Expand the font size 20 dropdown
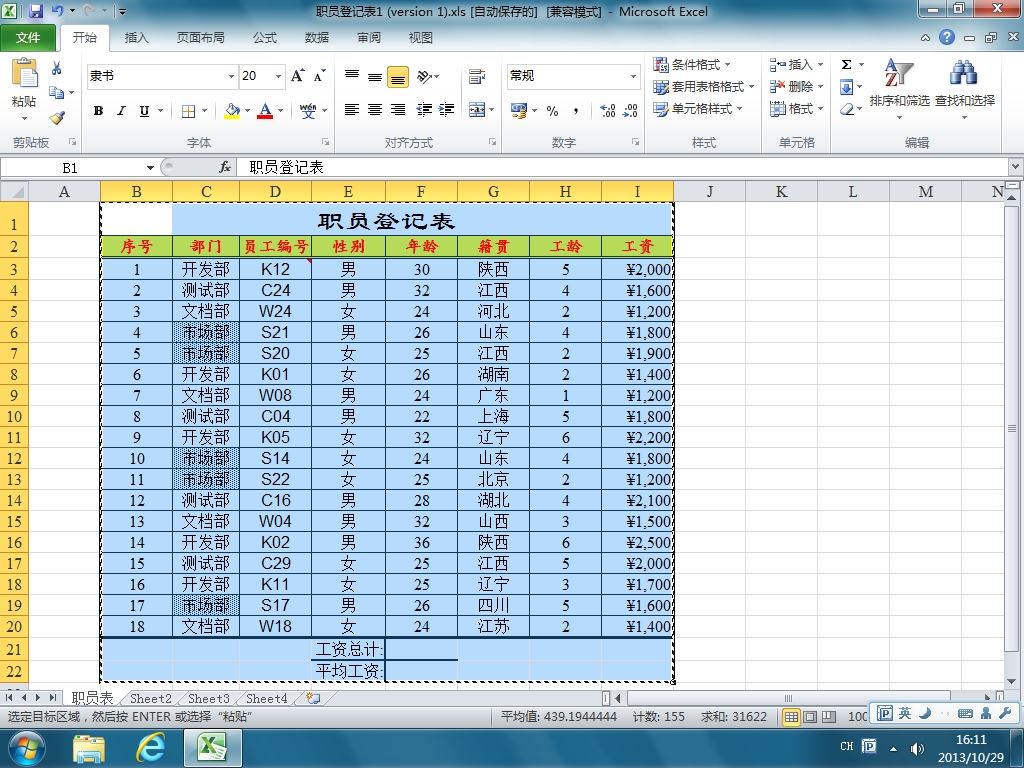 pyautogui.click(x=279, y=76)
